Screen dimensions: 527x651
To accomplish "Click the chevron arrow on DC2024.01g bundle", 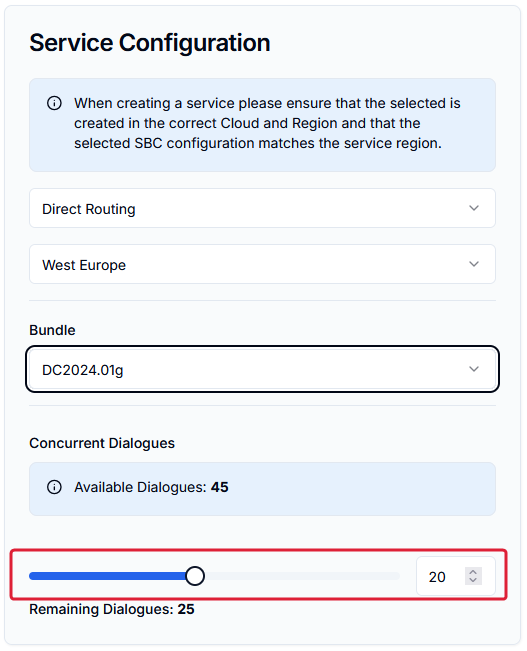I will tap(474, 369).
